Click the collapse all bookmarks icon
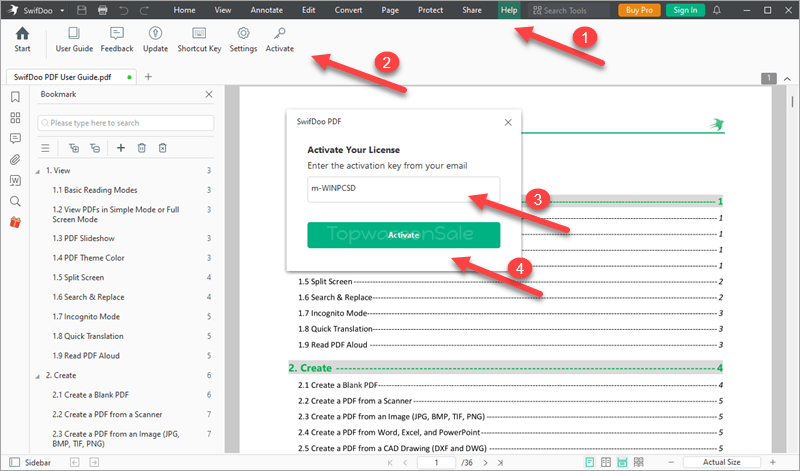 [x=95, y=148]
